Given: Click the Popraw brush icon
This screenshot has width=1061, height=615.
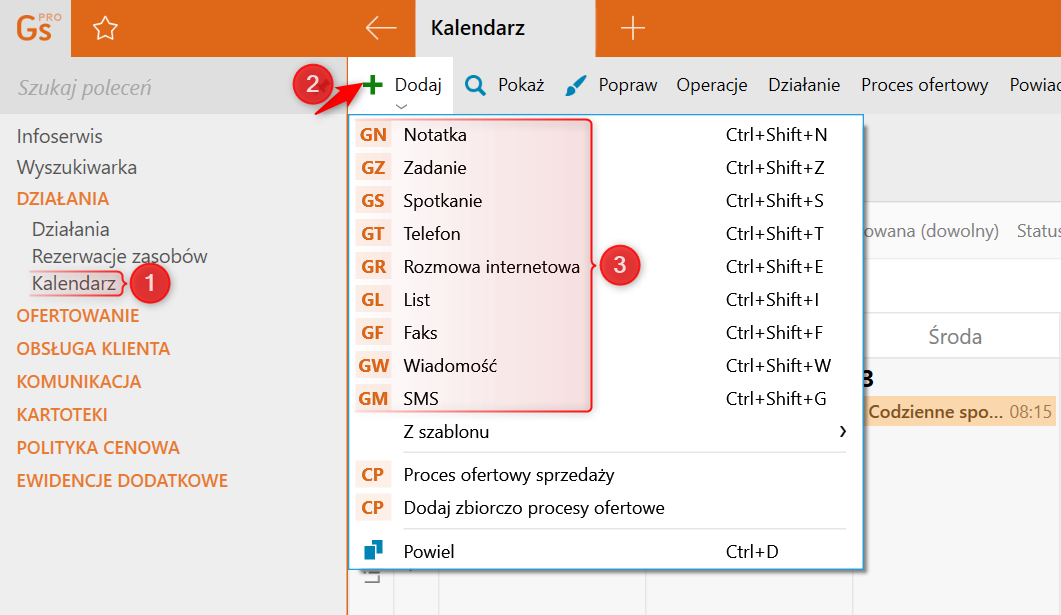Looking at the screenshot, I should pyautogui.click(x=575, y=85).
